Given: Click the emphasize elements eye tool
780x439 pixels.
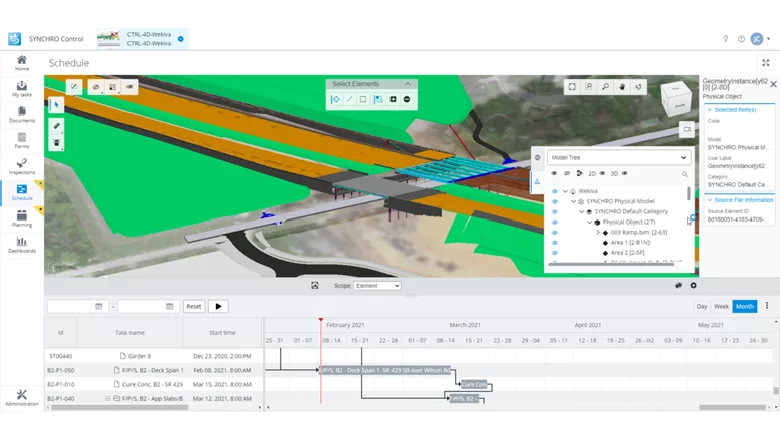Looking at the screenshot, I should point(129,87).
